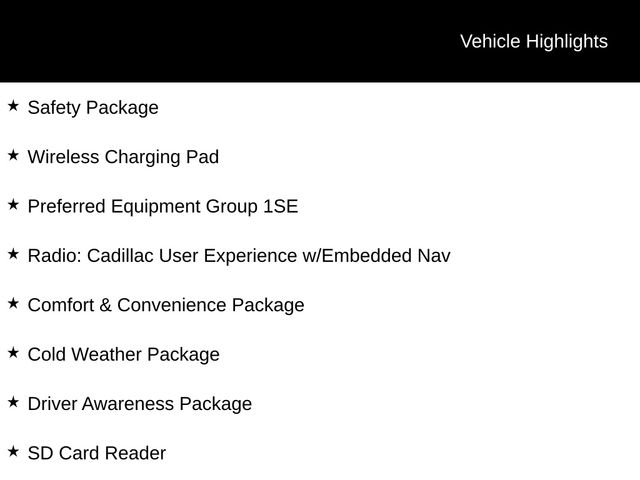Click the star bullet next to Comfort & Convenience Package
The height and width of the screenshot is (480, 640).
(13, 304)
